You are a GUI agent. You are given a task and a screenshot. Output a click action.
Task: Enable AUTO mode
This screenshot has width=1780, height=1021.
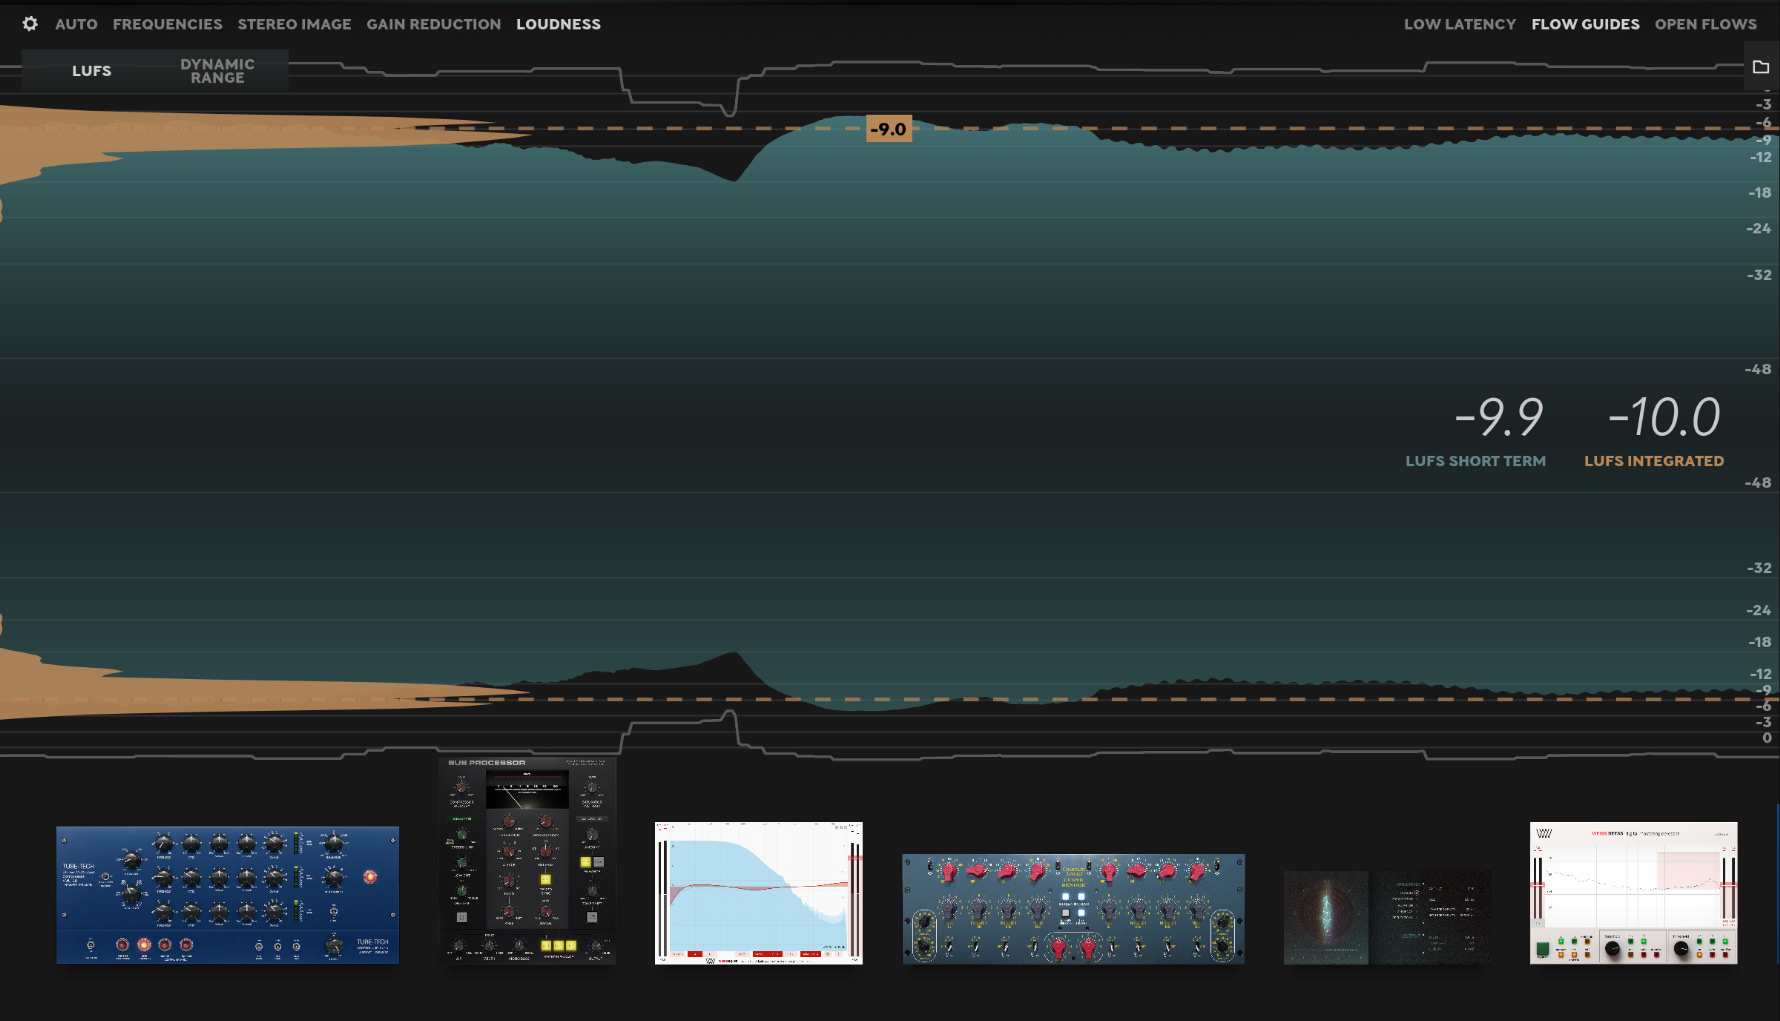[x=76, y=23]
